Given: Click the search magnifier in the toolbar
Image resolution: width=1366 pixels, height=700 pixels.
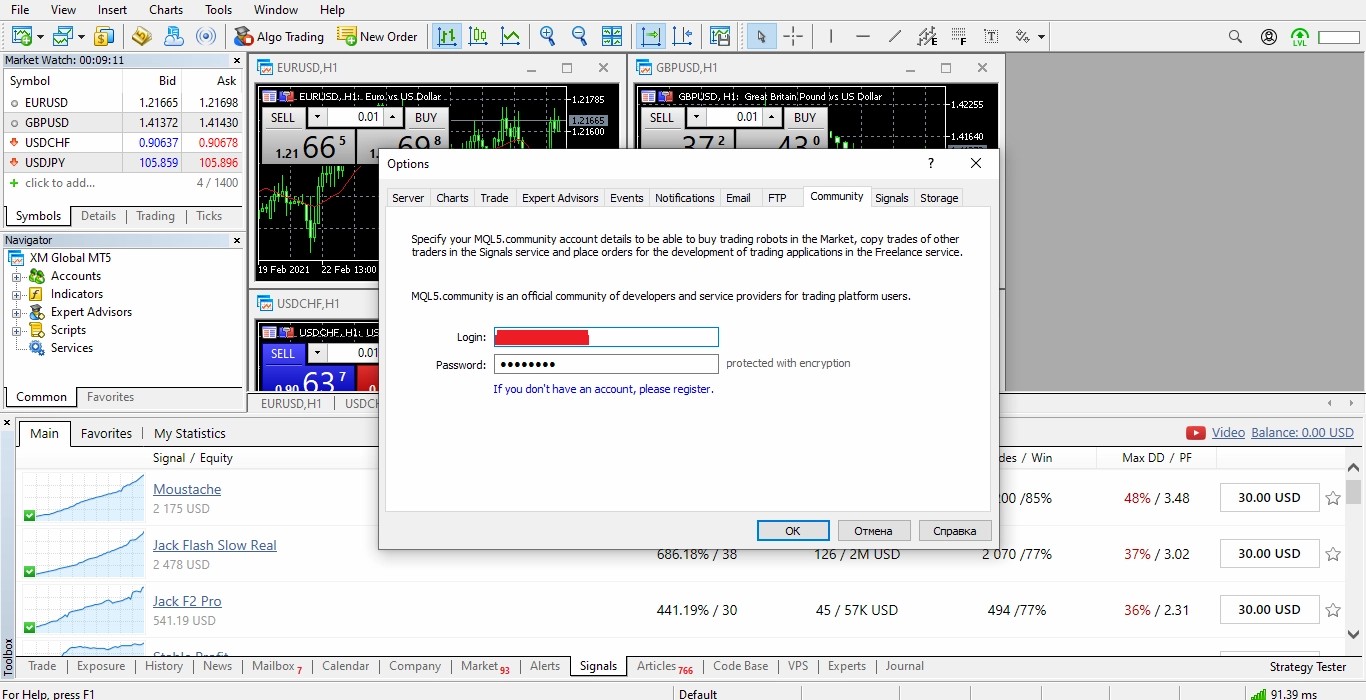Looking at the screenshot, I should click(x=1236, y=37).
